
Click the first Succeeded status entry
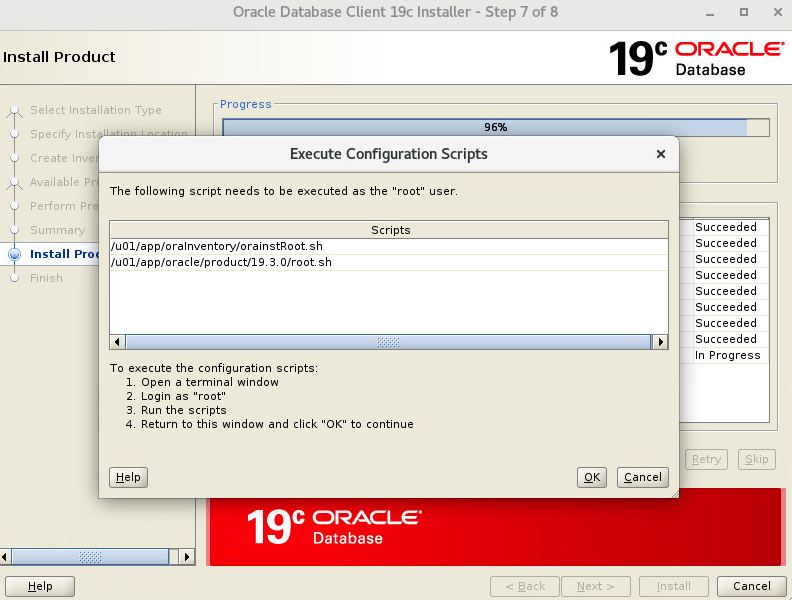tap(726, 227)
